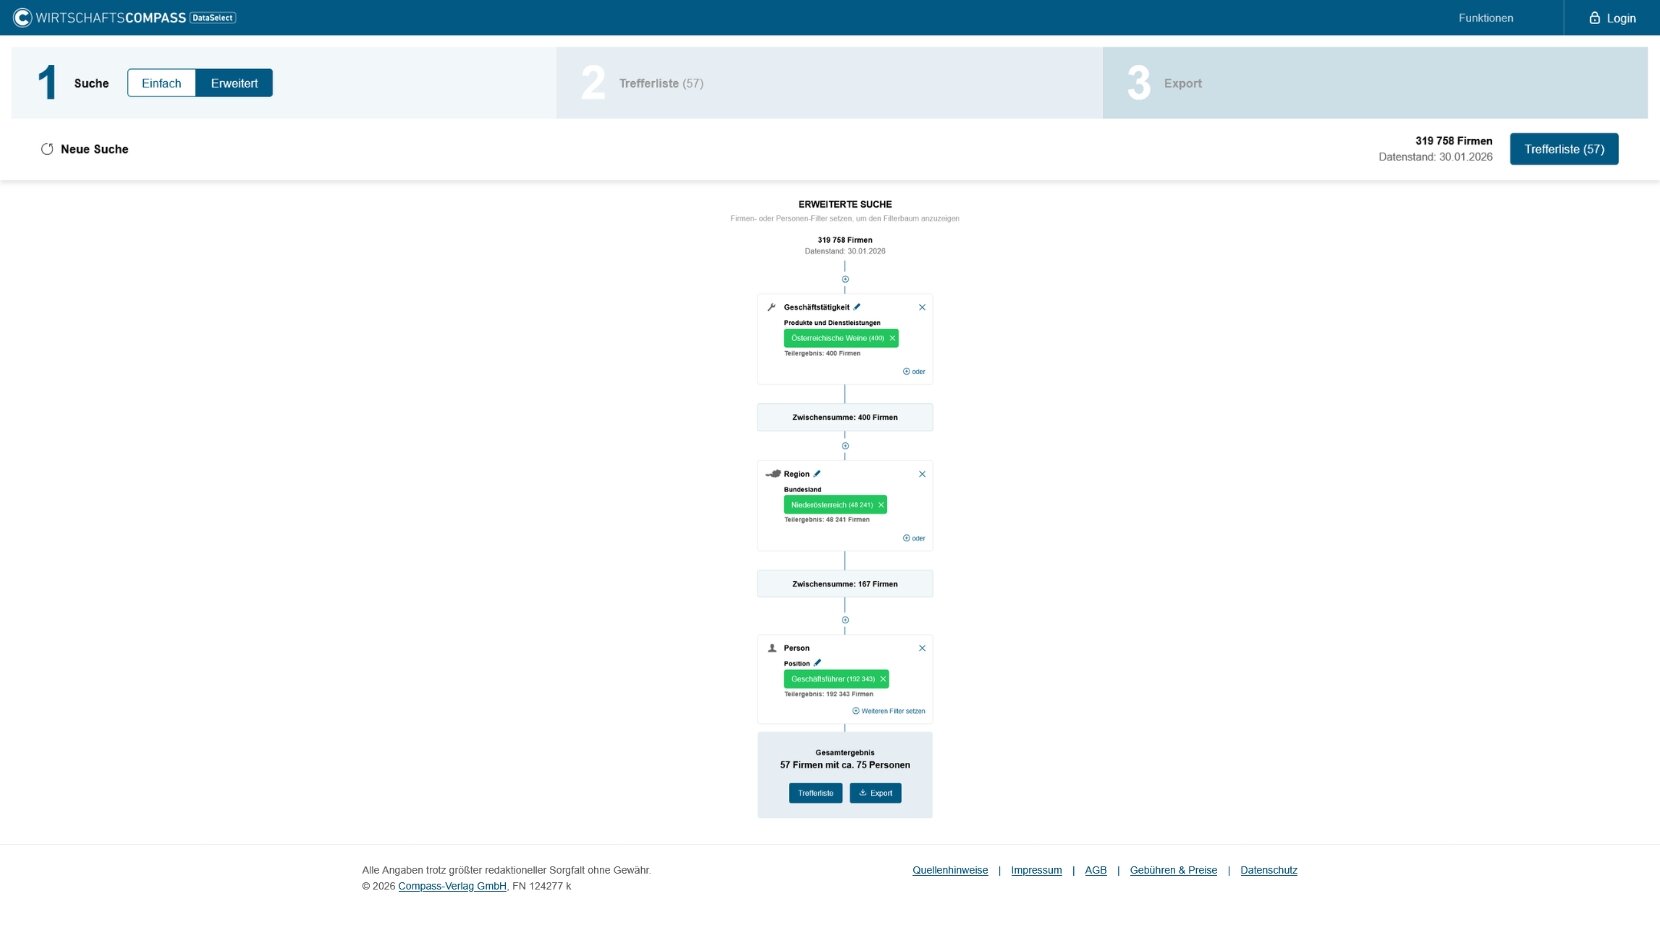Add an 'oder' condition to Region
The image size is (1660, 934).
(914, 539)
